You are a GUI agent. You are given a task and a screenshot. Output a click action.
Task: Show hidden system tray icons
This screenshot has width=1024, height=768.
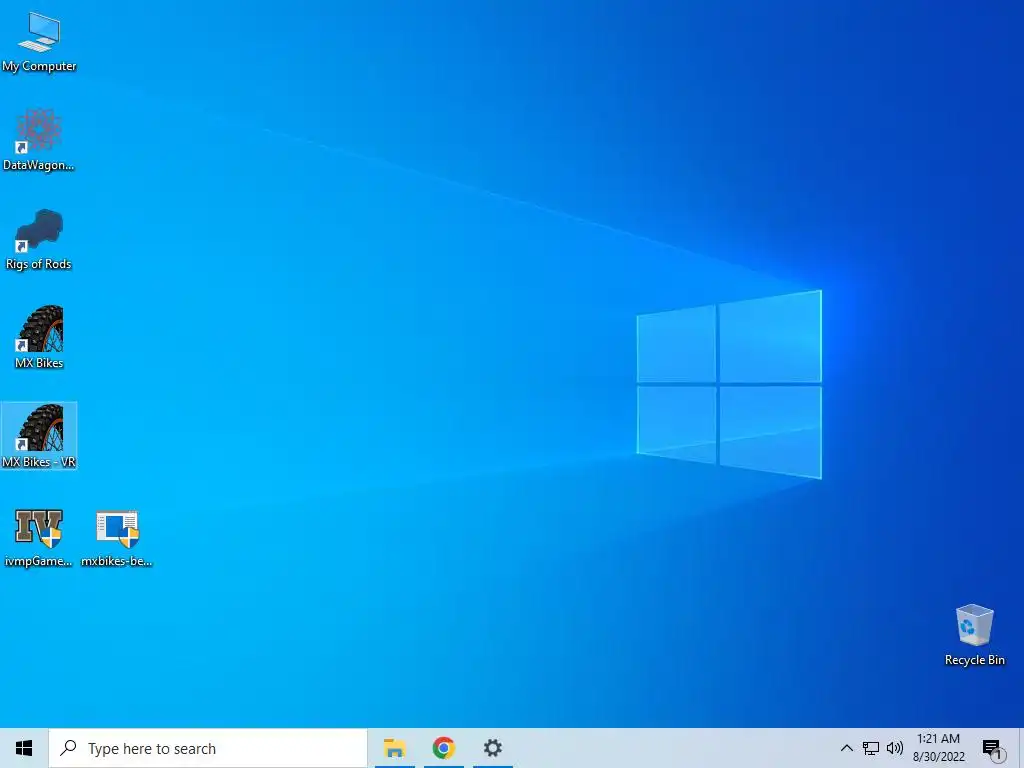pos(846,748)
